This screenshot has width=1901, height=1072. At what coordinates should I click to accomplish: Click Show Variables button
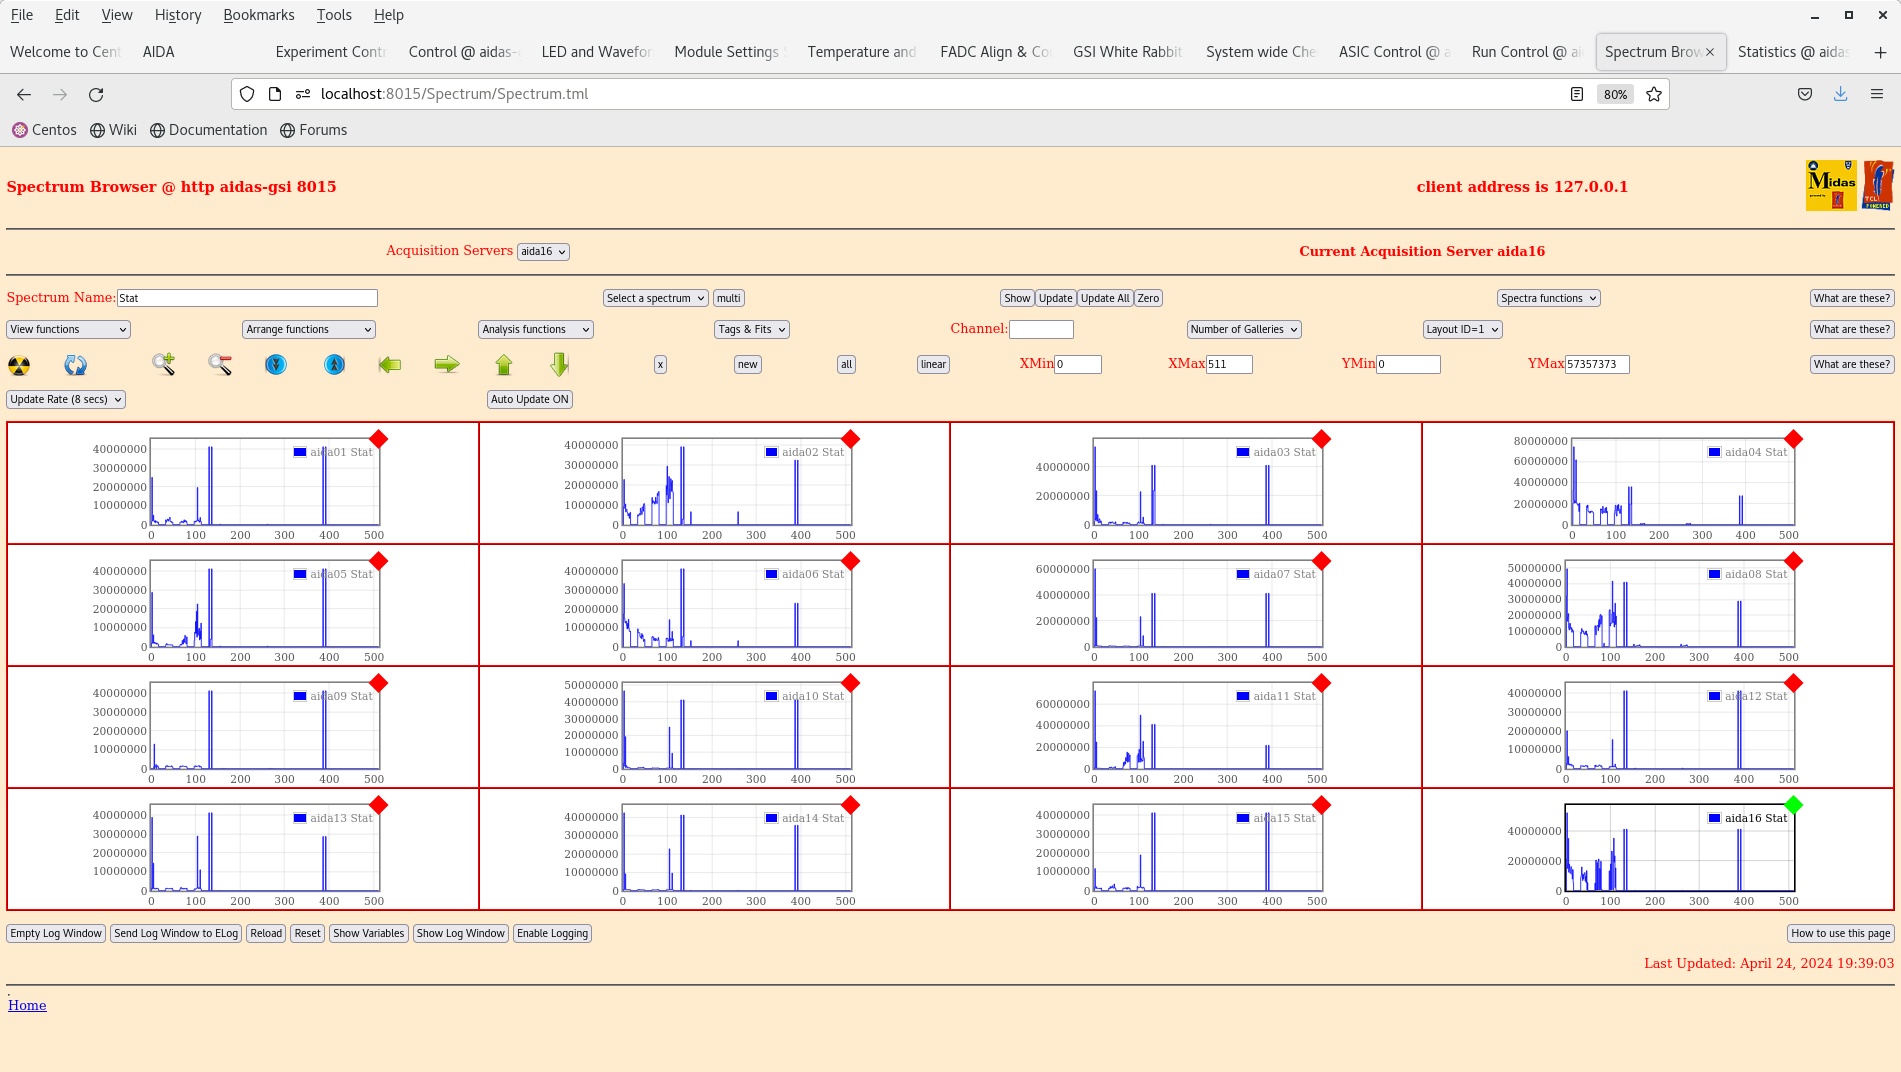369,933
